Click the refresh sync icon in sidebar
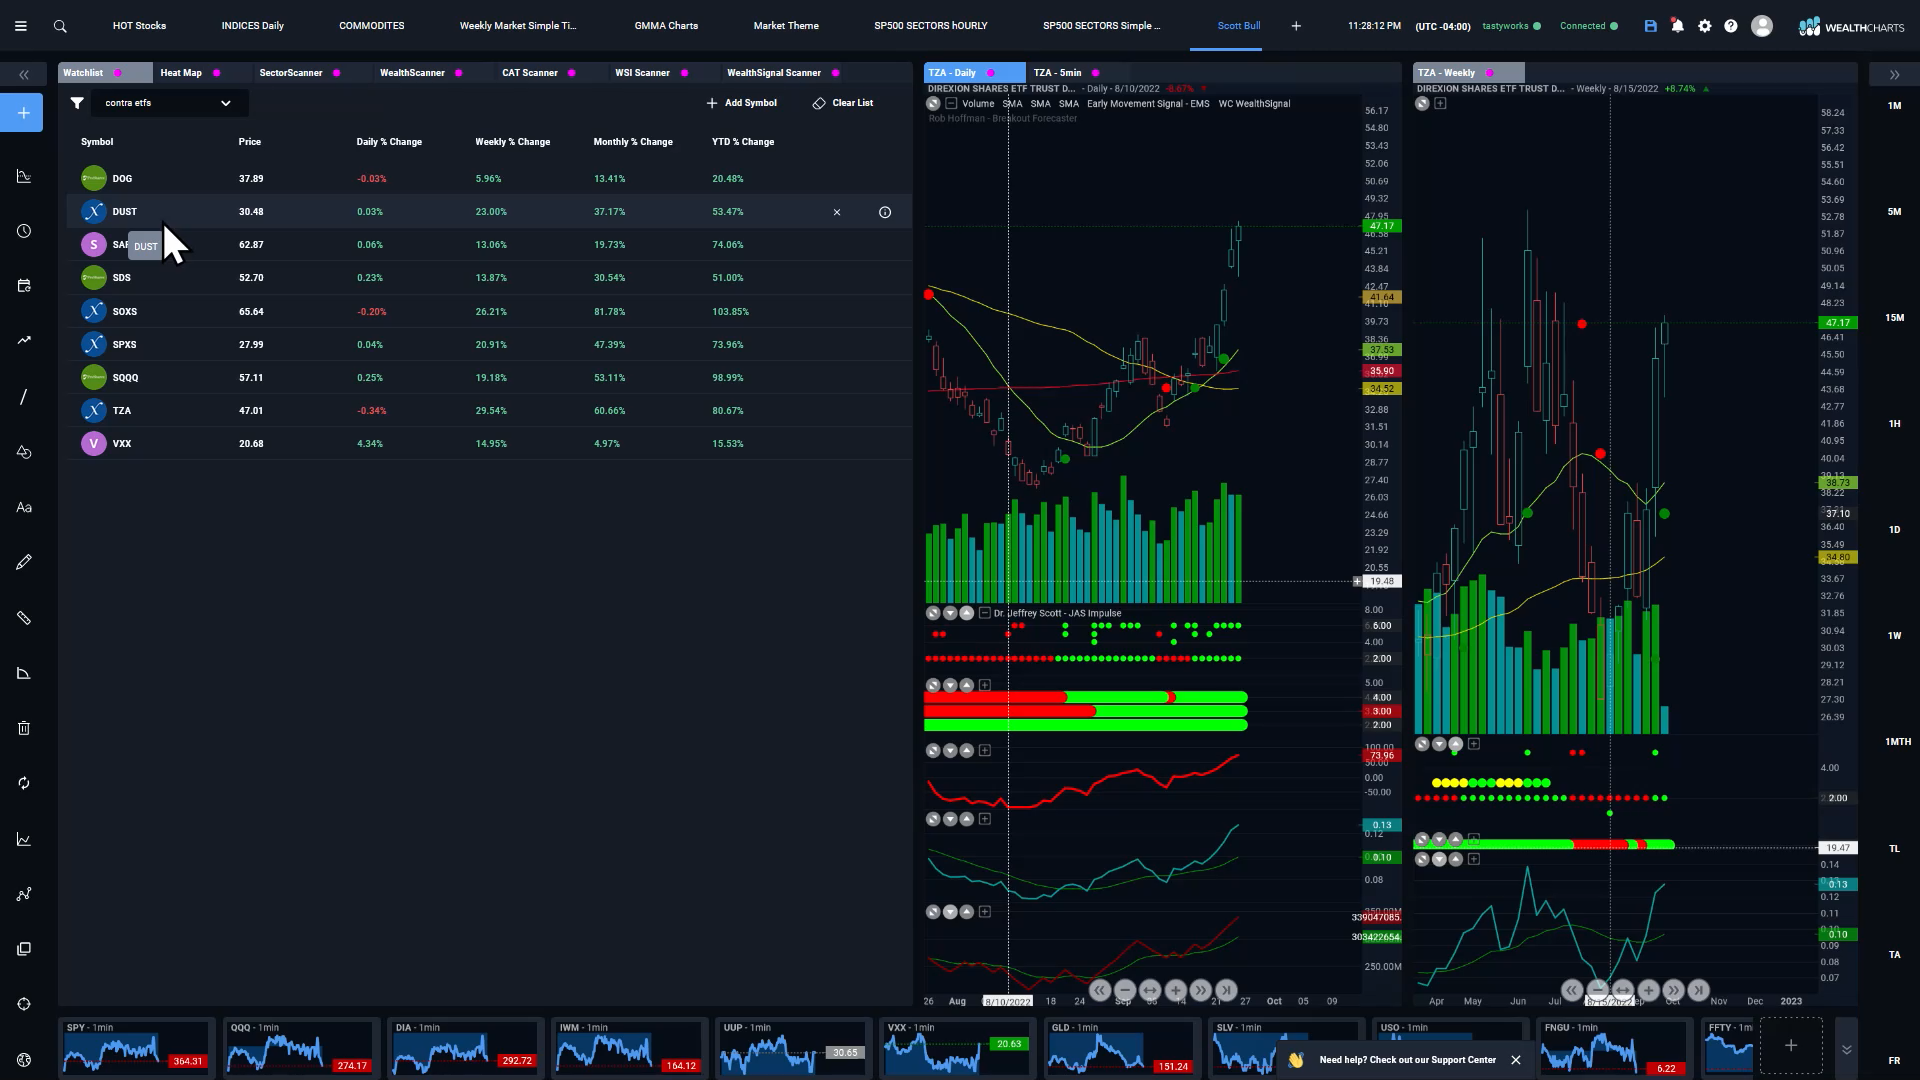Viewport: 1920px width, 1080px height. click(24, 783)
